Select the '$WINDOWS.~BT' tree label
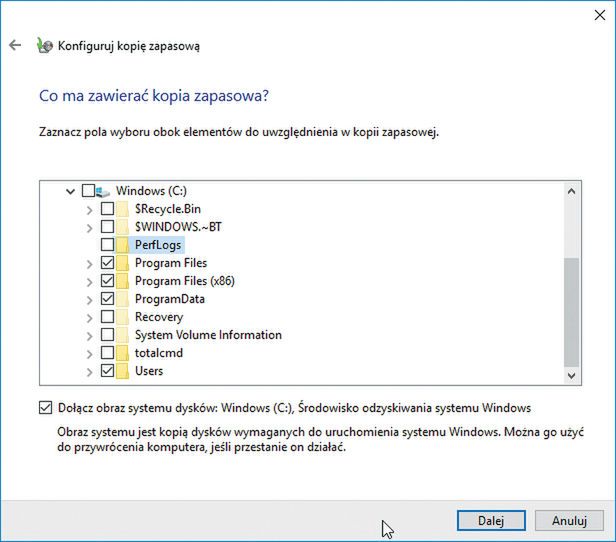Image resolution: width=616 pixels, height=542 pixels. pyautogui.click(x=178, y=227)
